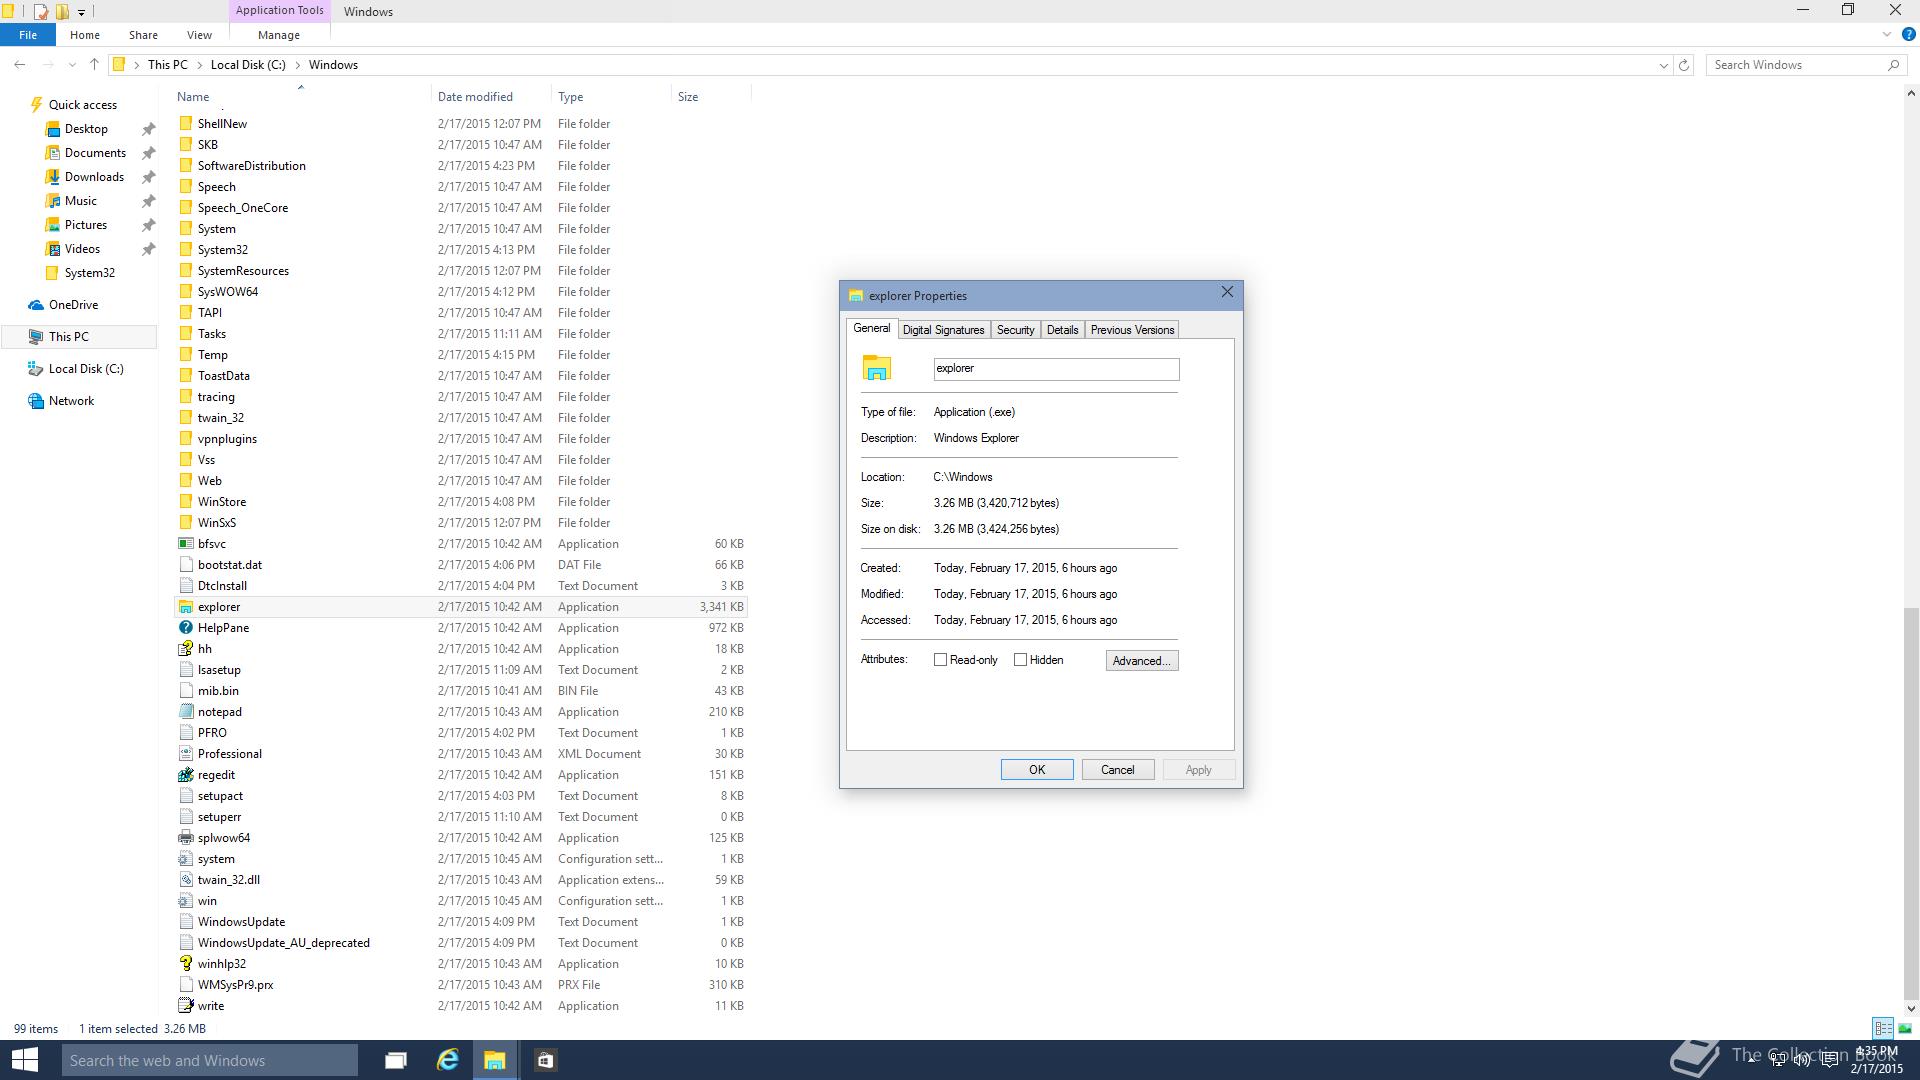Click the bfsvc application icon
The height and width of the screenshot is (1080, 1920).
[x=185, y=544]
